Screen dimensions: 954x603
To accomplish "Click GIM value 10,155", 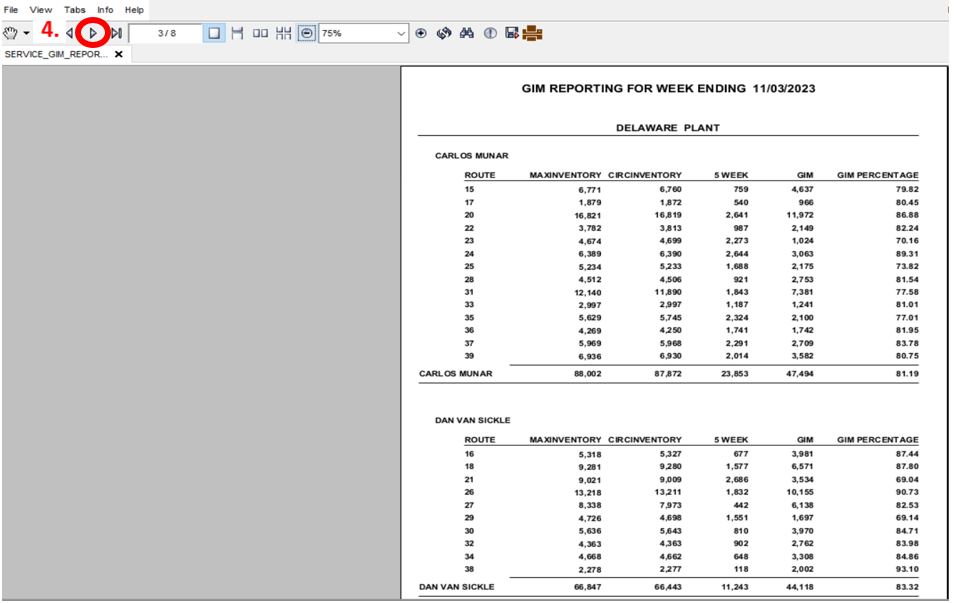I will (799, 492).
